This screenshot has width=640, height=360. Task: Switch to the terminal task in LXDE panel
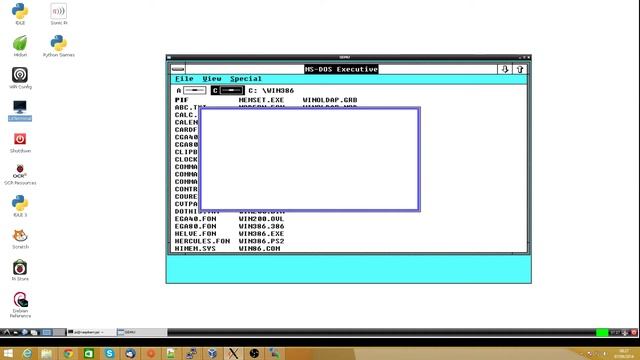[91, 332]
